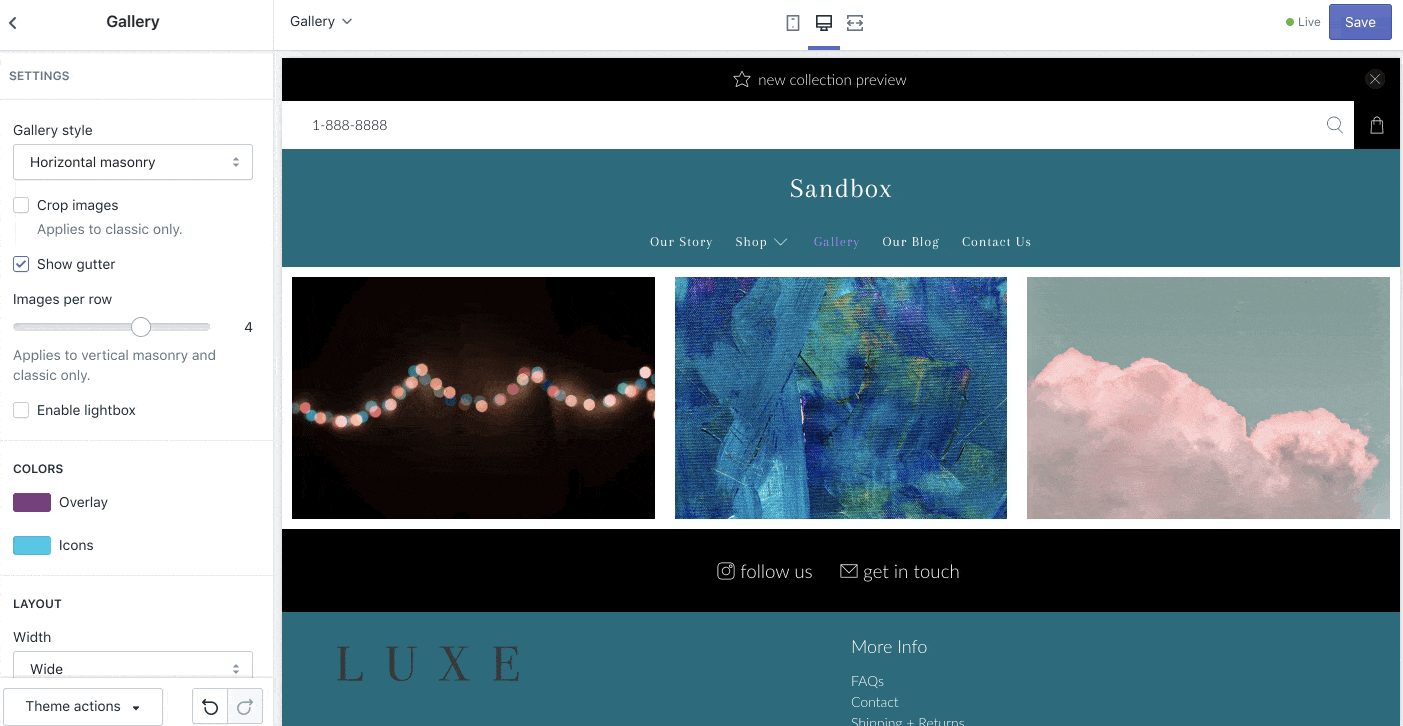Open the Theme actions menu

[83, 706]
